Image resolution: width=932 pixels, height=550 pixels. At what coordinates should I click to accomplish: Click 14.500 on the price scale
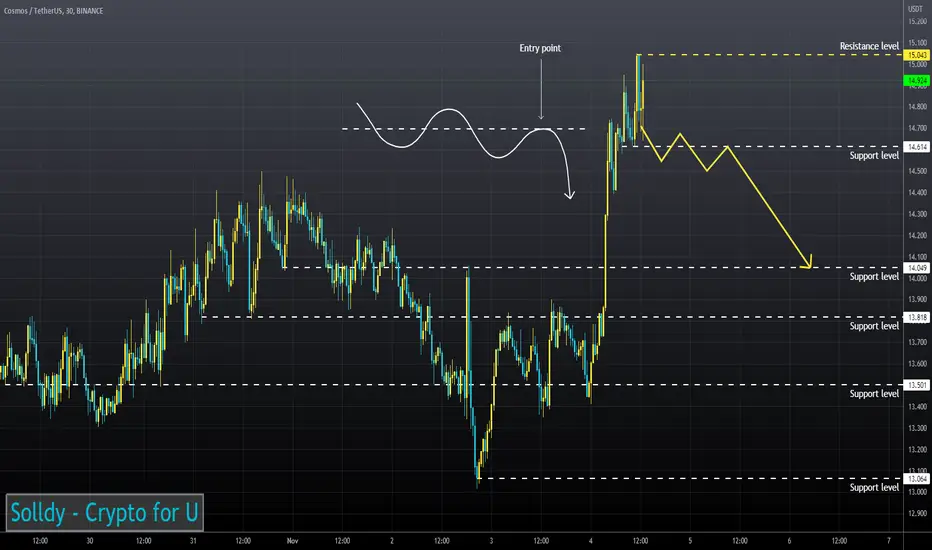917,171
